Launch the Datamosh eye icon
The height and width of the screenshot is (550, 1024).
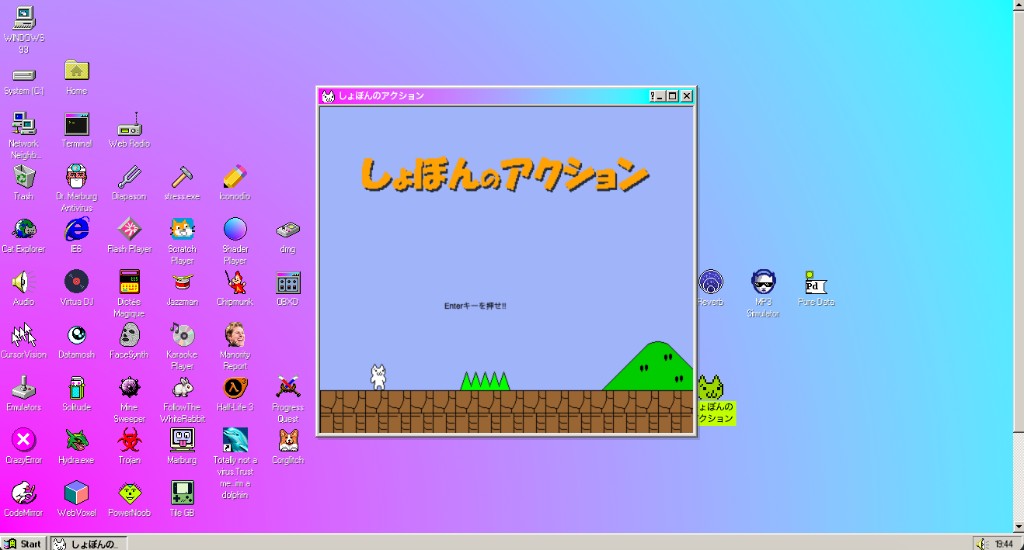[76, 335]
